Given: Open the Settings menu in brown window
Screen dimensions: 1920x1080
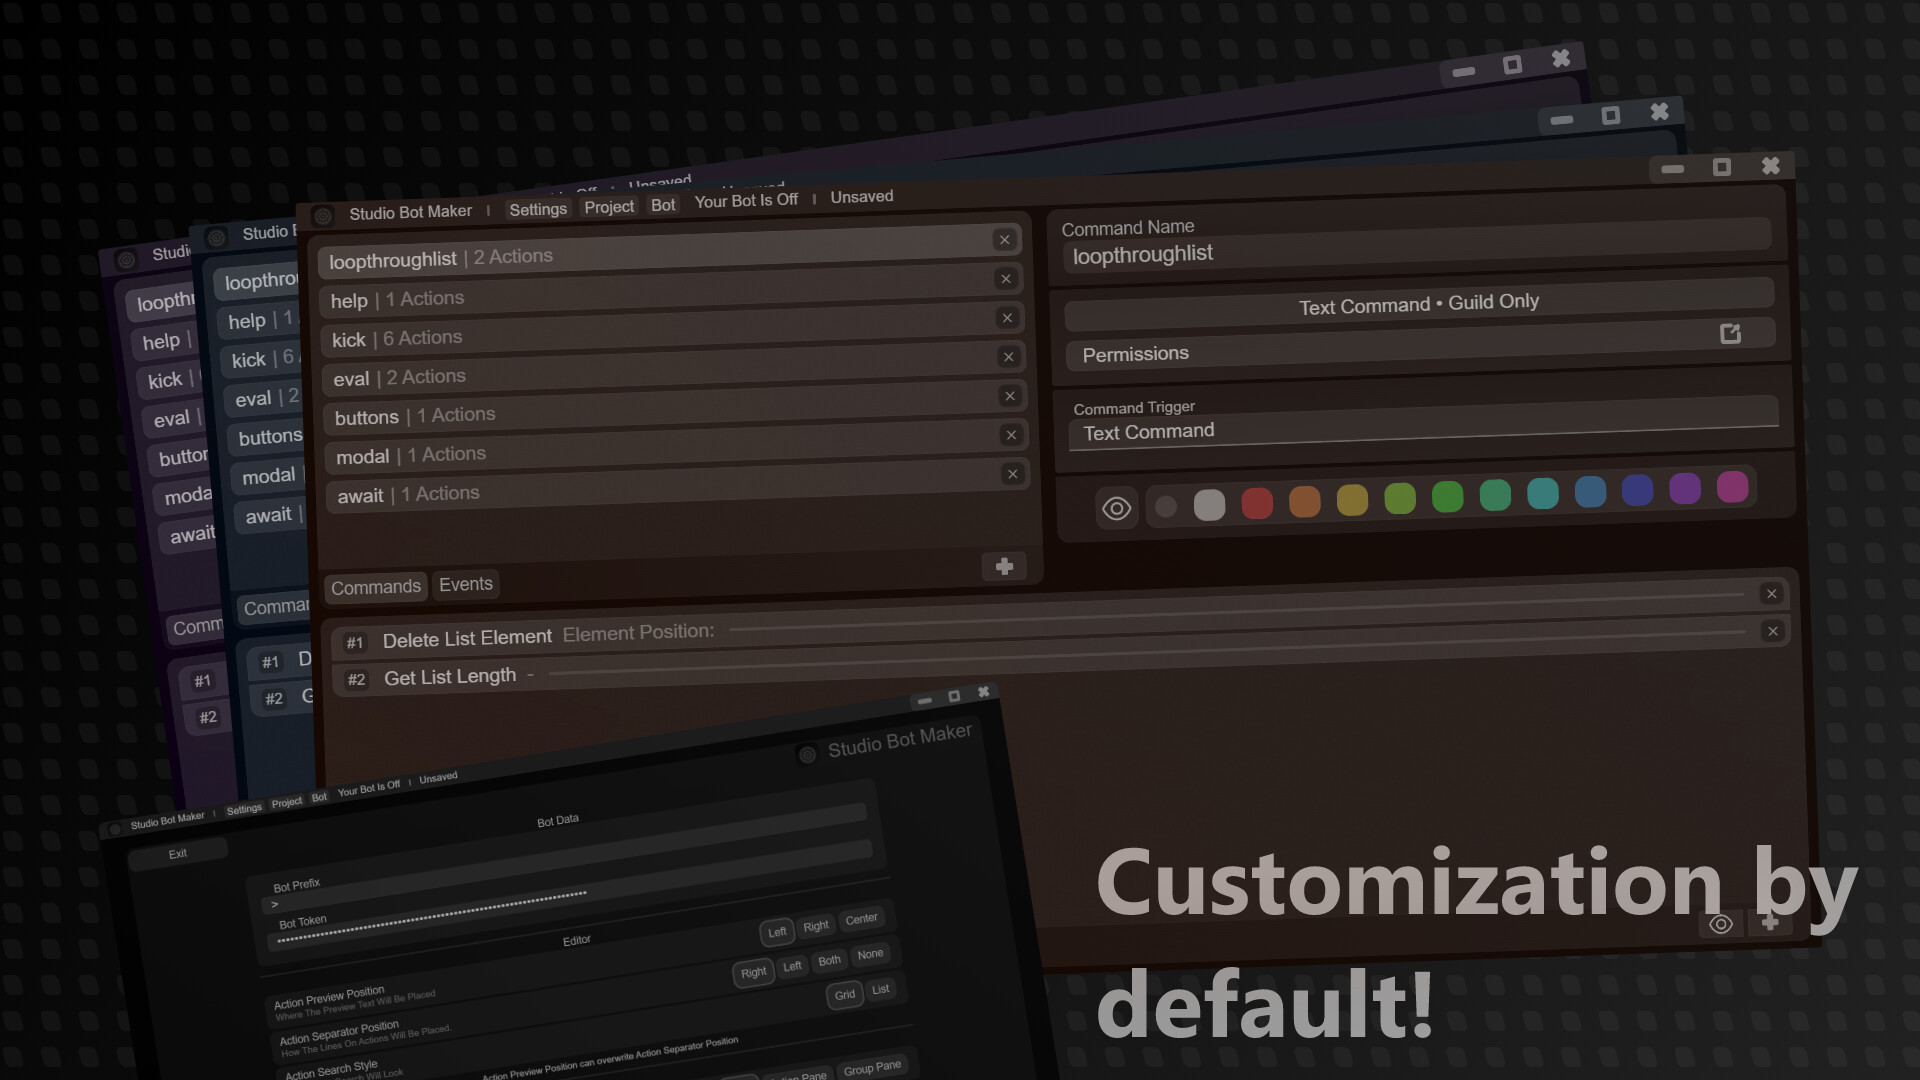Looking at the screenshot, I should (x=538, y=209).
